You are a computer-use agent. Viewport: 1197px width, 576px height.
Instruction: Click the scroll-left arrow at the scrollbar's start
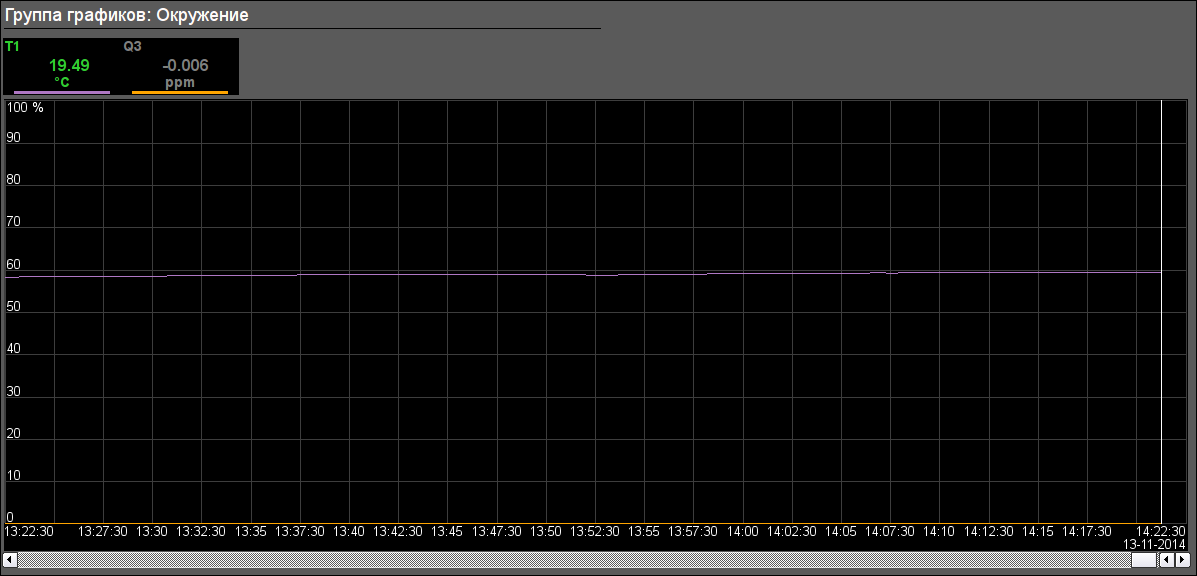[11, 560]
